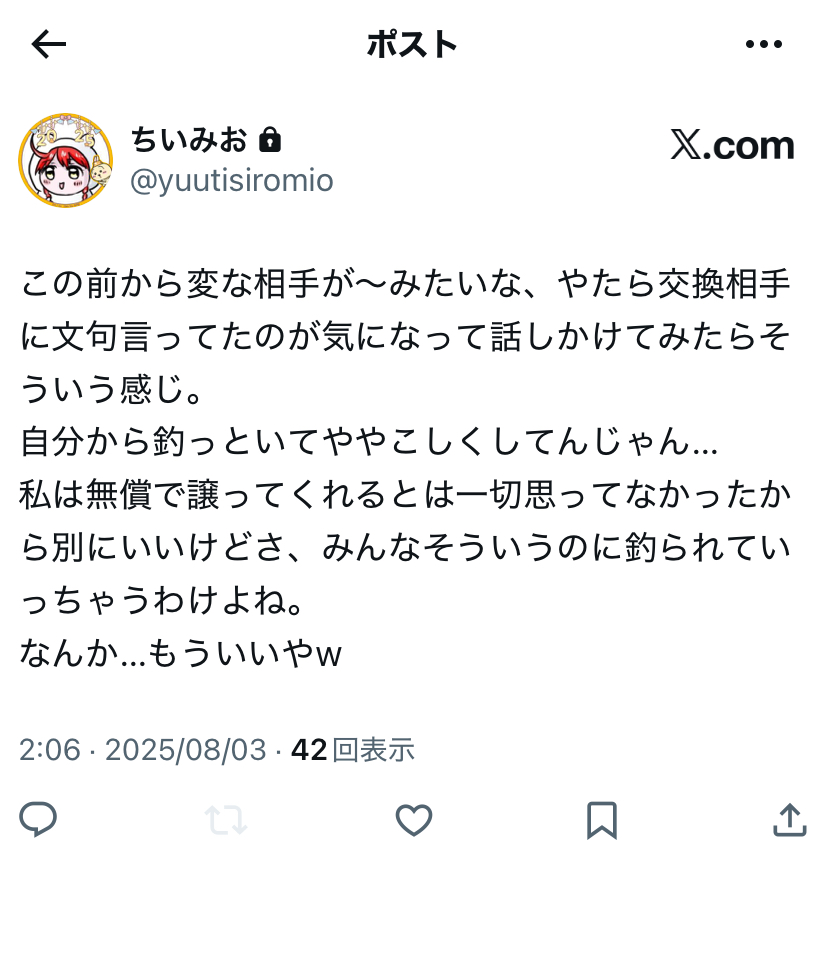The image size is (828, 968).
Task: Open the share upload icon
Action: tap(790, 820)
